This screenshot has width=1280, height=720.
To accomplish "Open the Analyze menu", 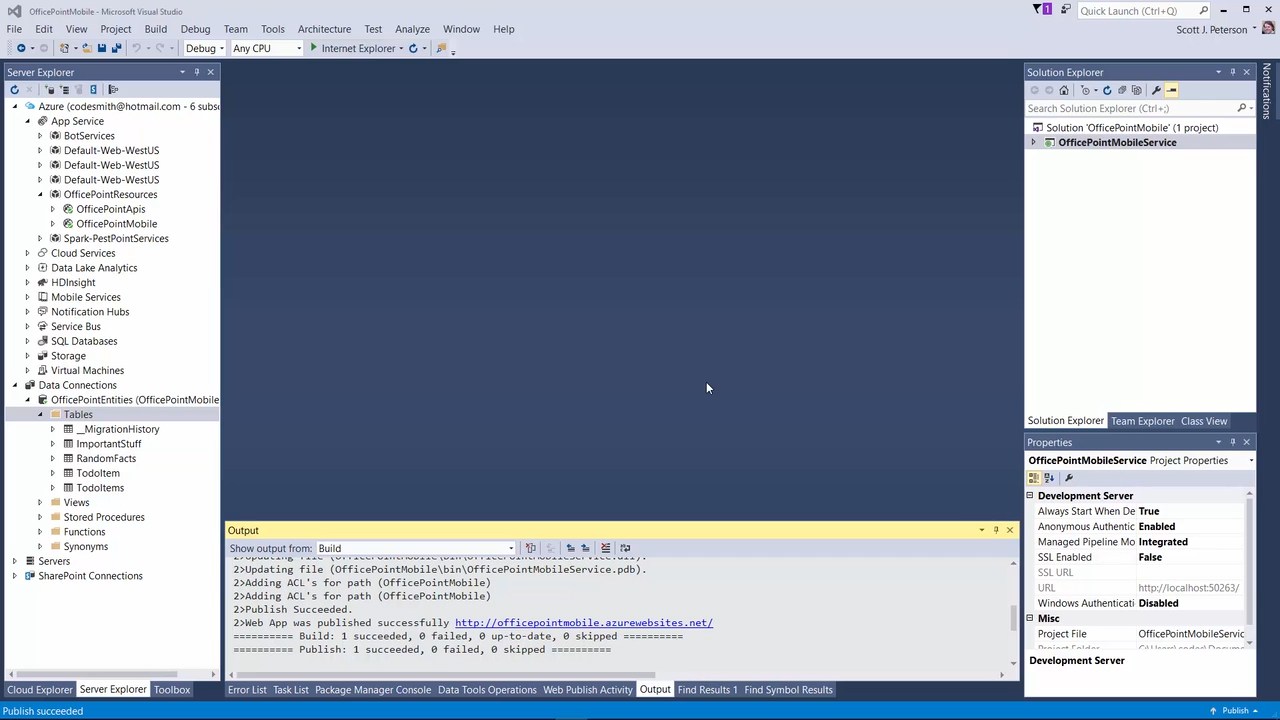I will [x=412, y=29].
